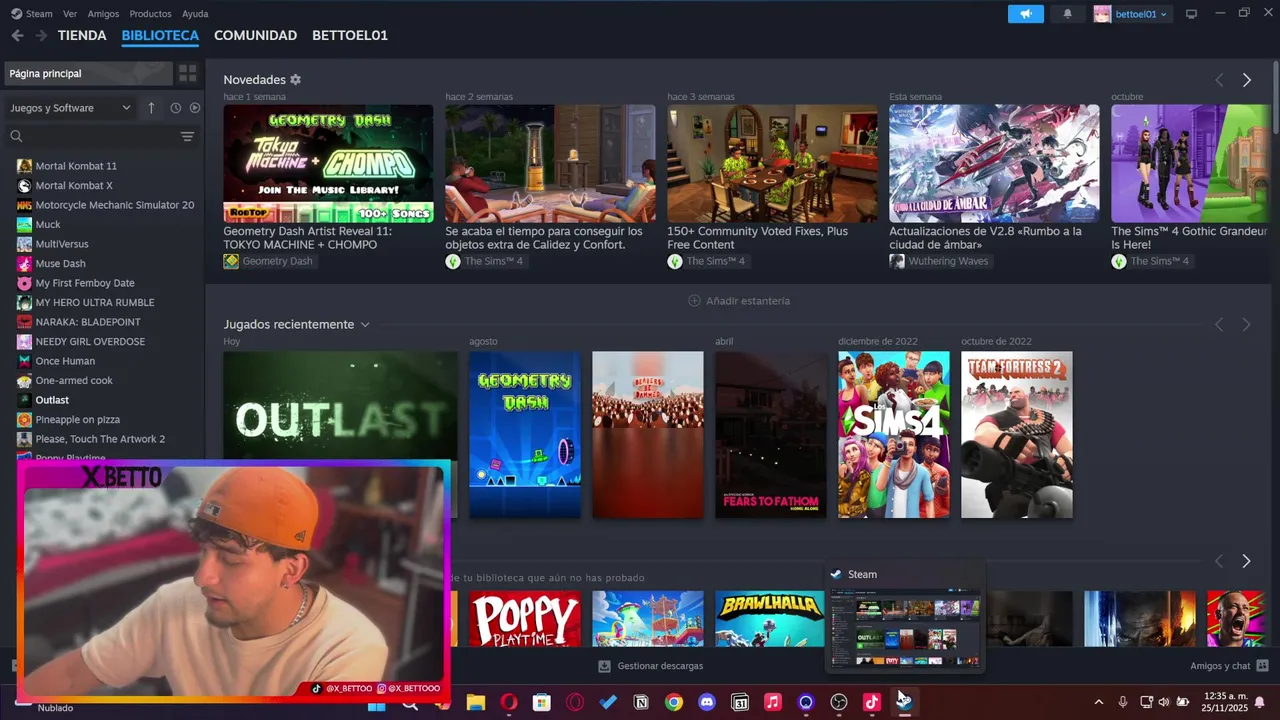This screenshot has width=1280, height=720.
Task: Open the bettoel01 account dropdown
Action: coord(1132,14)
